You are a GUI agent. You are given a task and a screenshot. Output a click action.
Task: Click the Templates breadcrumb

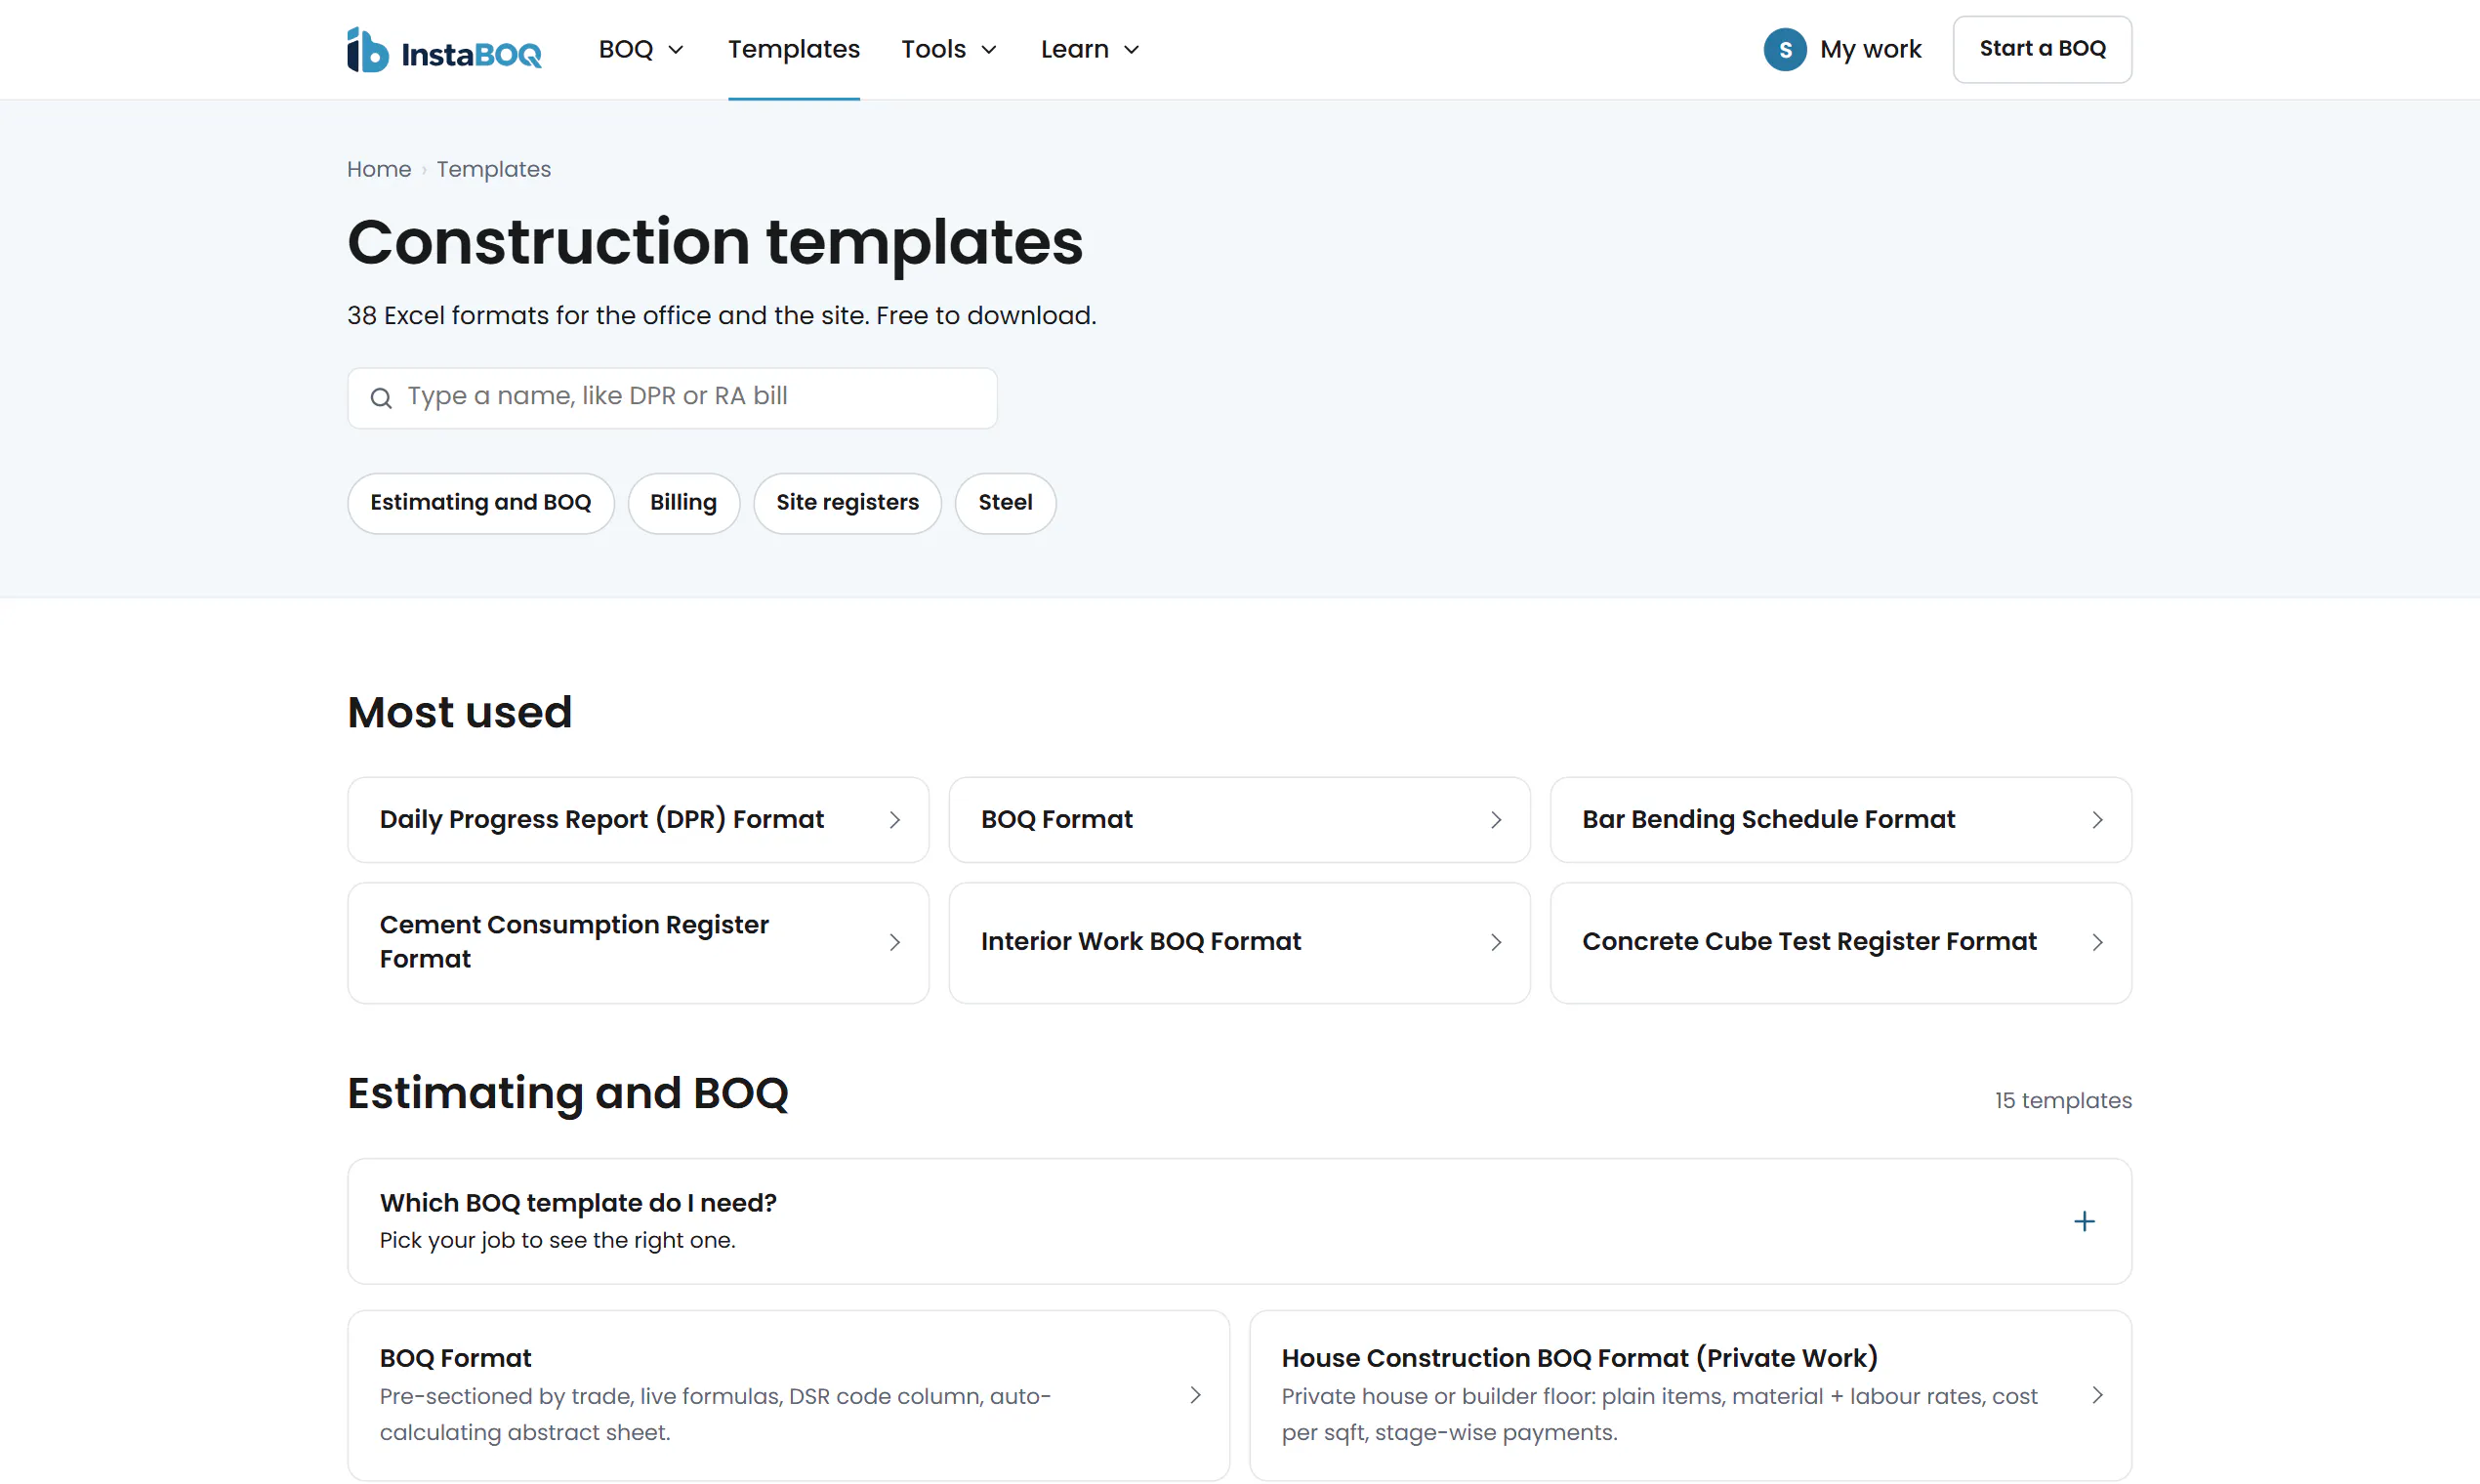pyautogui.click(x=493, y=169)
